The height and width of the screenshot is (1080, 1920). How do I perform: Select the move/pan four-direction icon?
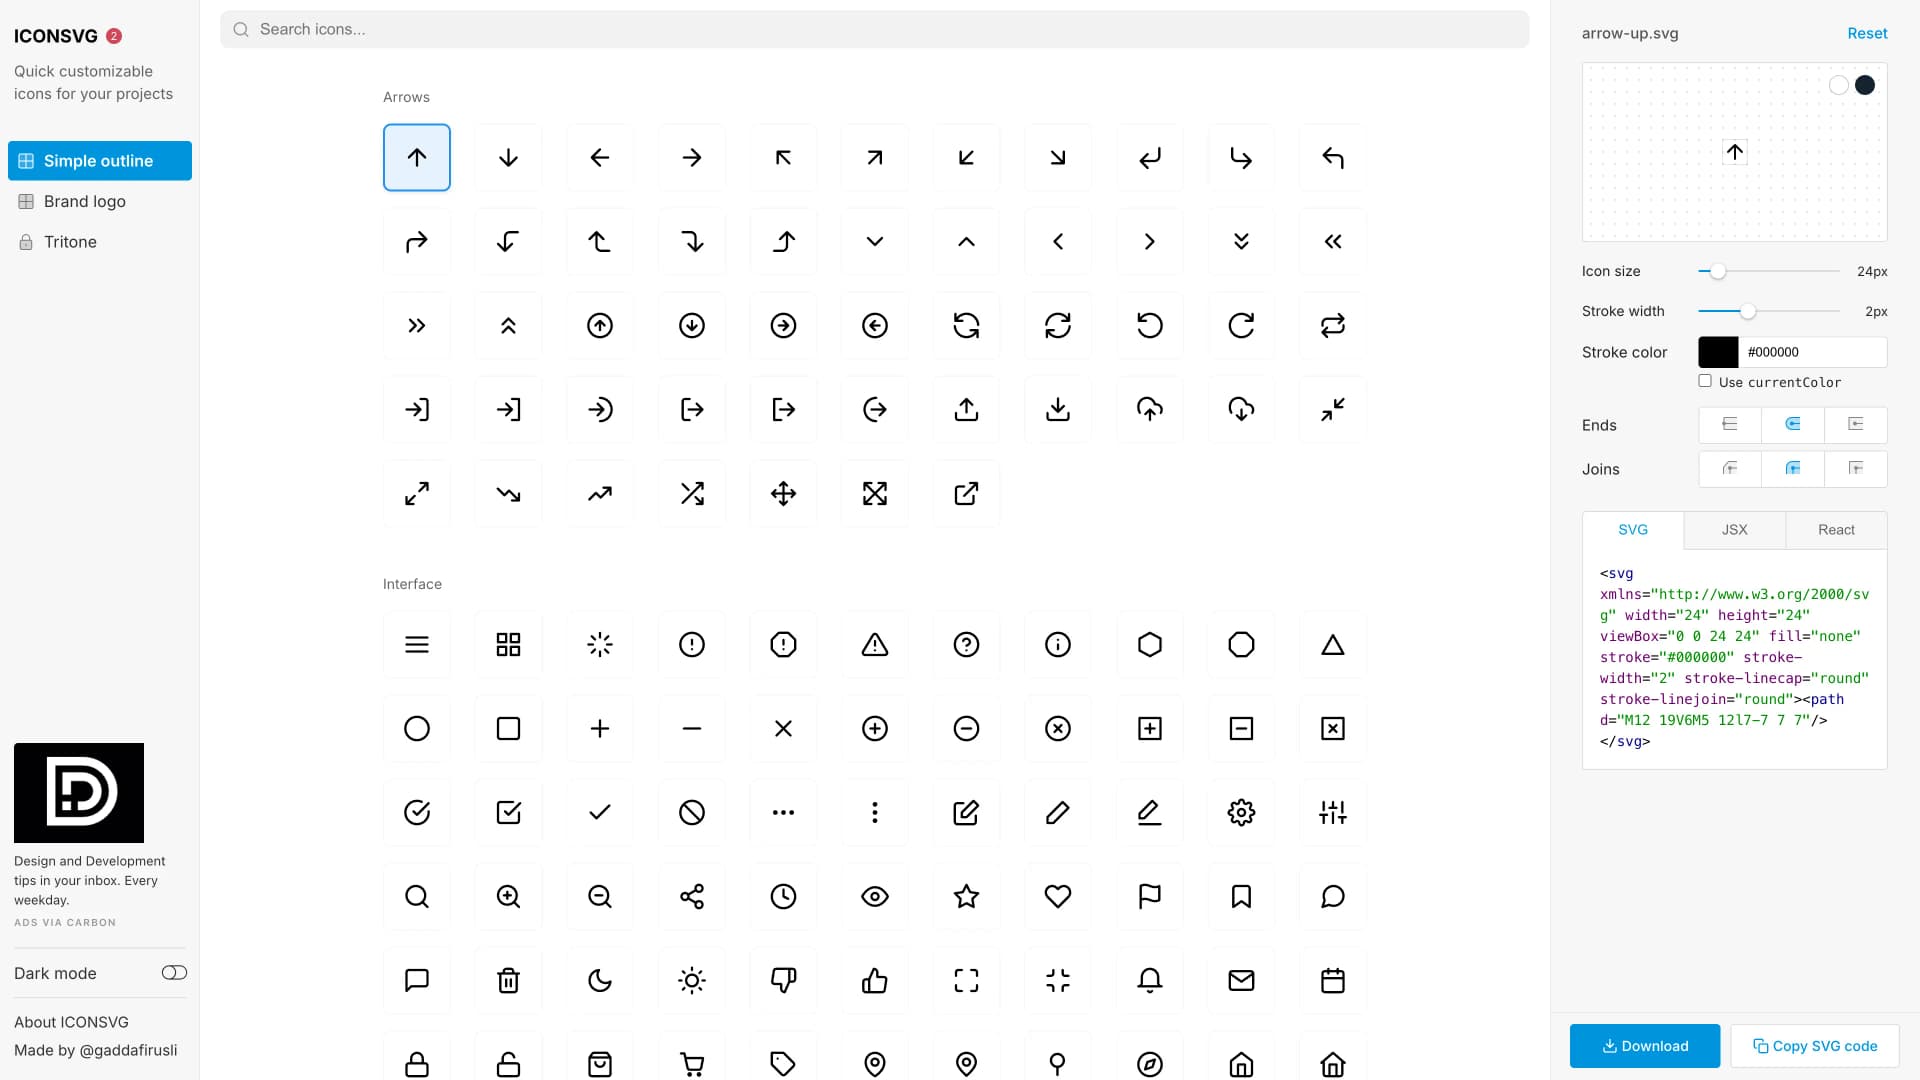point(783,493)
